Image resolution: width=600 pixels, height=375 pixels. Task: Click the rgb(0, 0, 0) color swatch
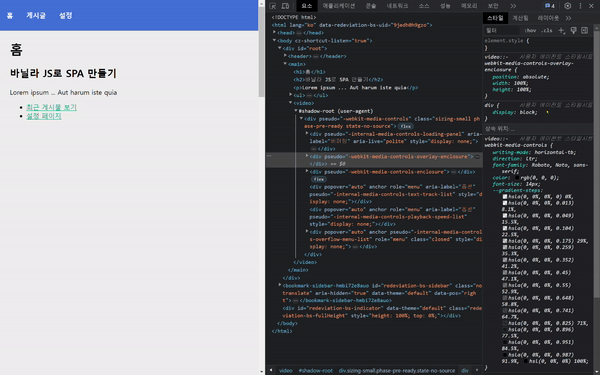coord(517,178)
